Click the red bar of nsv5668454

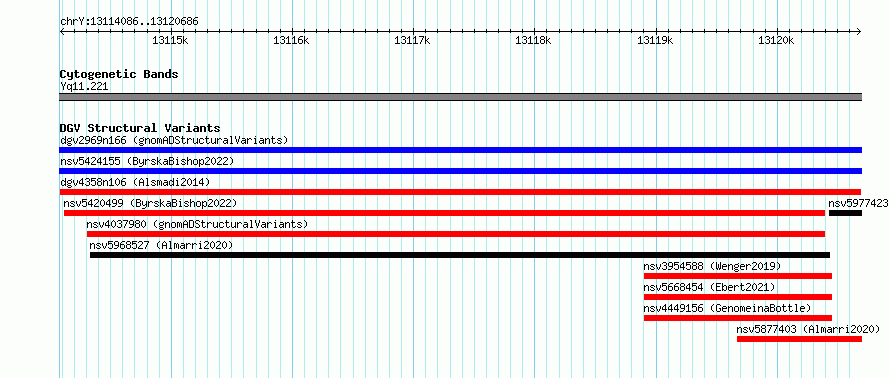(x=737, y=297)
